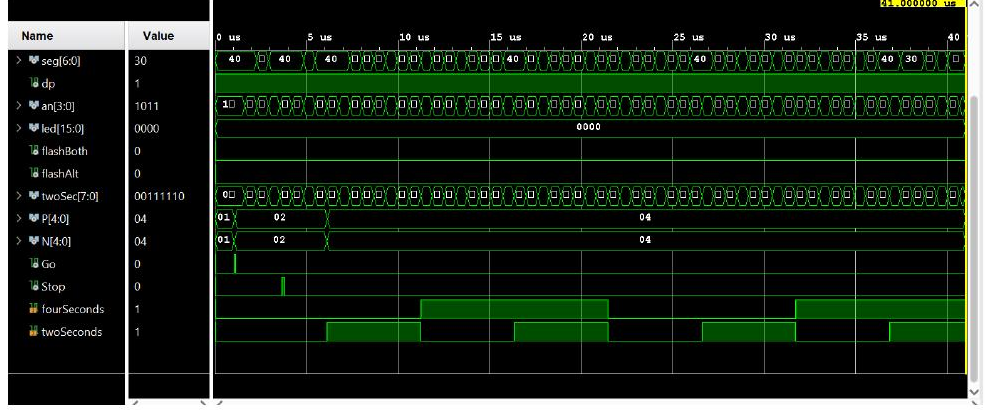Click the Stop pulse in the waveform
985x410 pixels.
(x=283, y=286)
